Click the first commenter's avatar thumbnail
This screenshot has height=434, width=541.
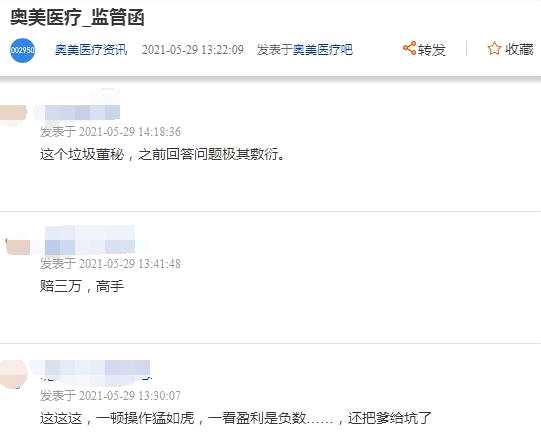13,113
